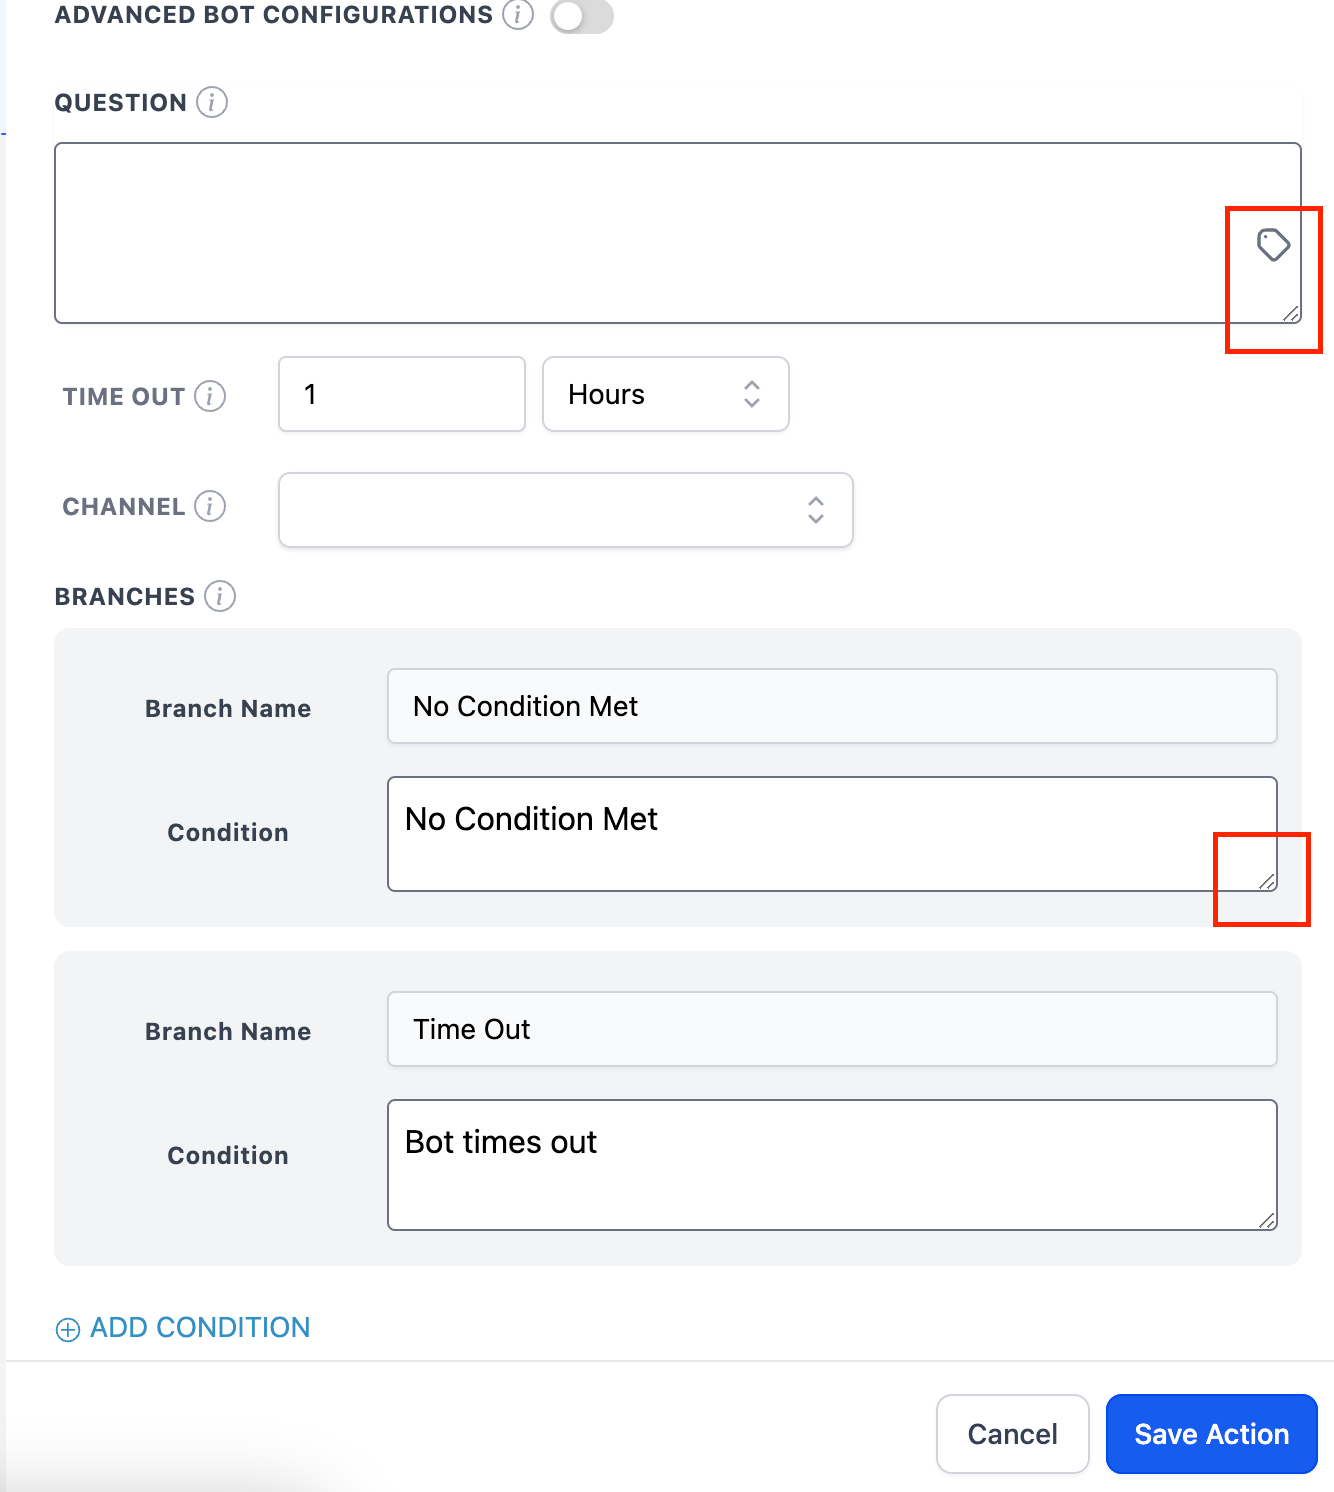Image resolution: width=1334 pixels, height=1492 pixels.
Task: Enable the Advanced Bot Configurations toggle
Action: coord(582,16)
